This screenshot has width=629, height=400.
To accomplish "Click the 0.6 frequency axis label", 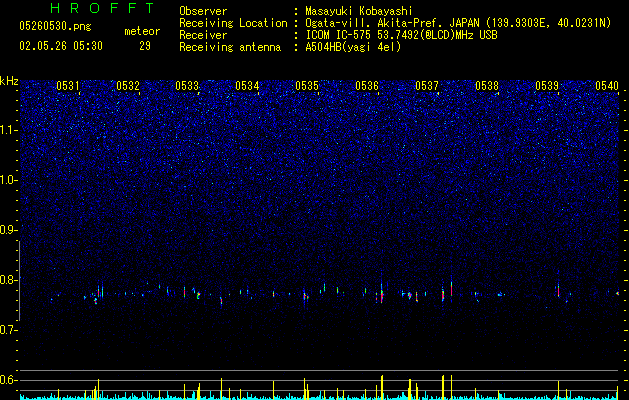I will [x=9, y=380].
